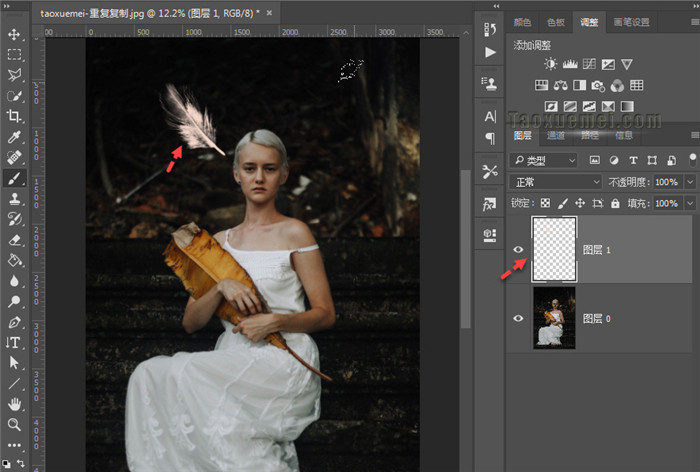Toggle type layer filter T
The image size is (700, 472).
coord(633,160)
